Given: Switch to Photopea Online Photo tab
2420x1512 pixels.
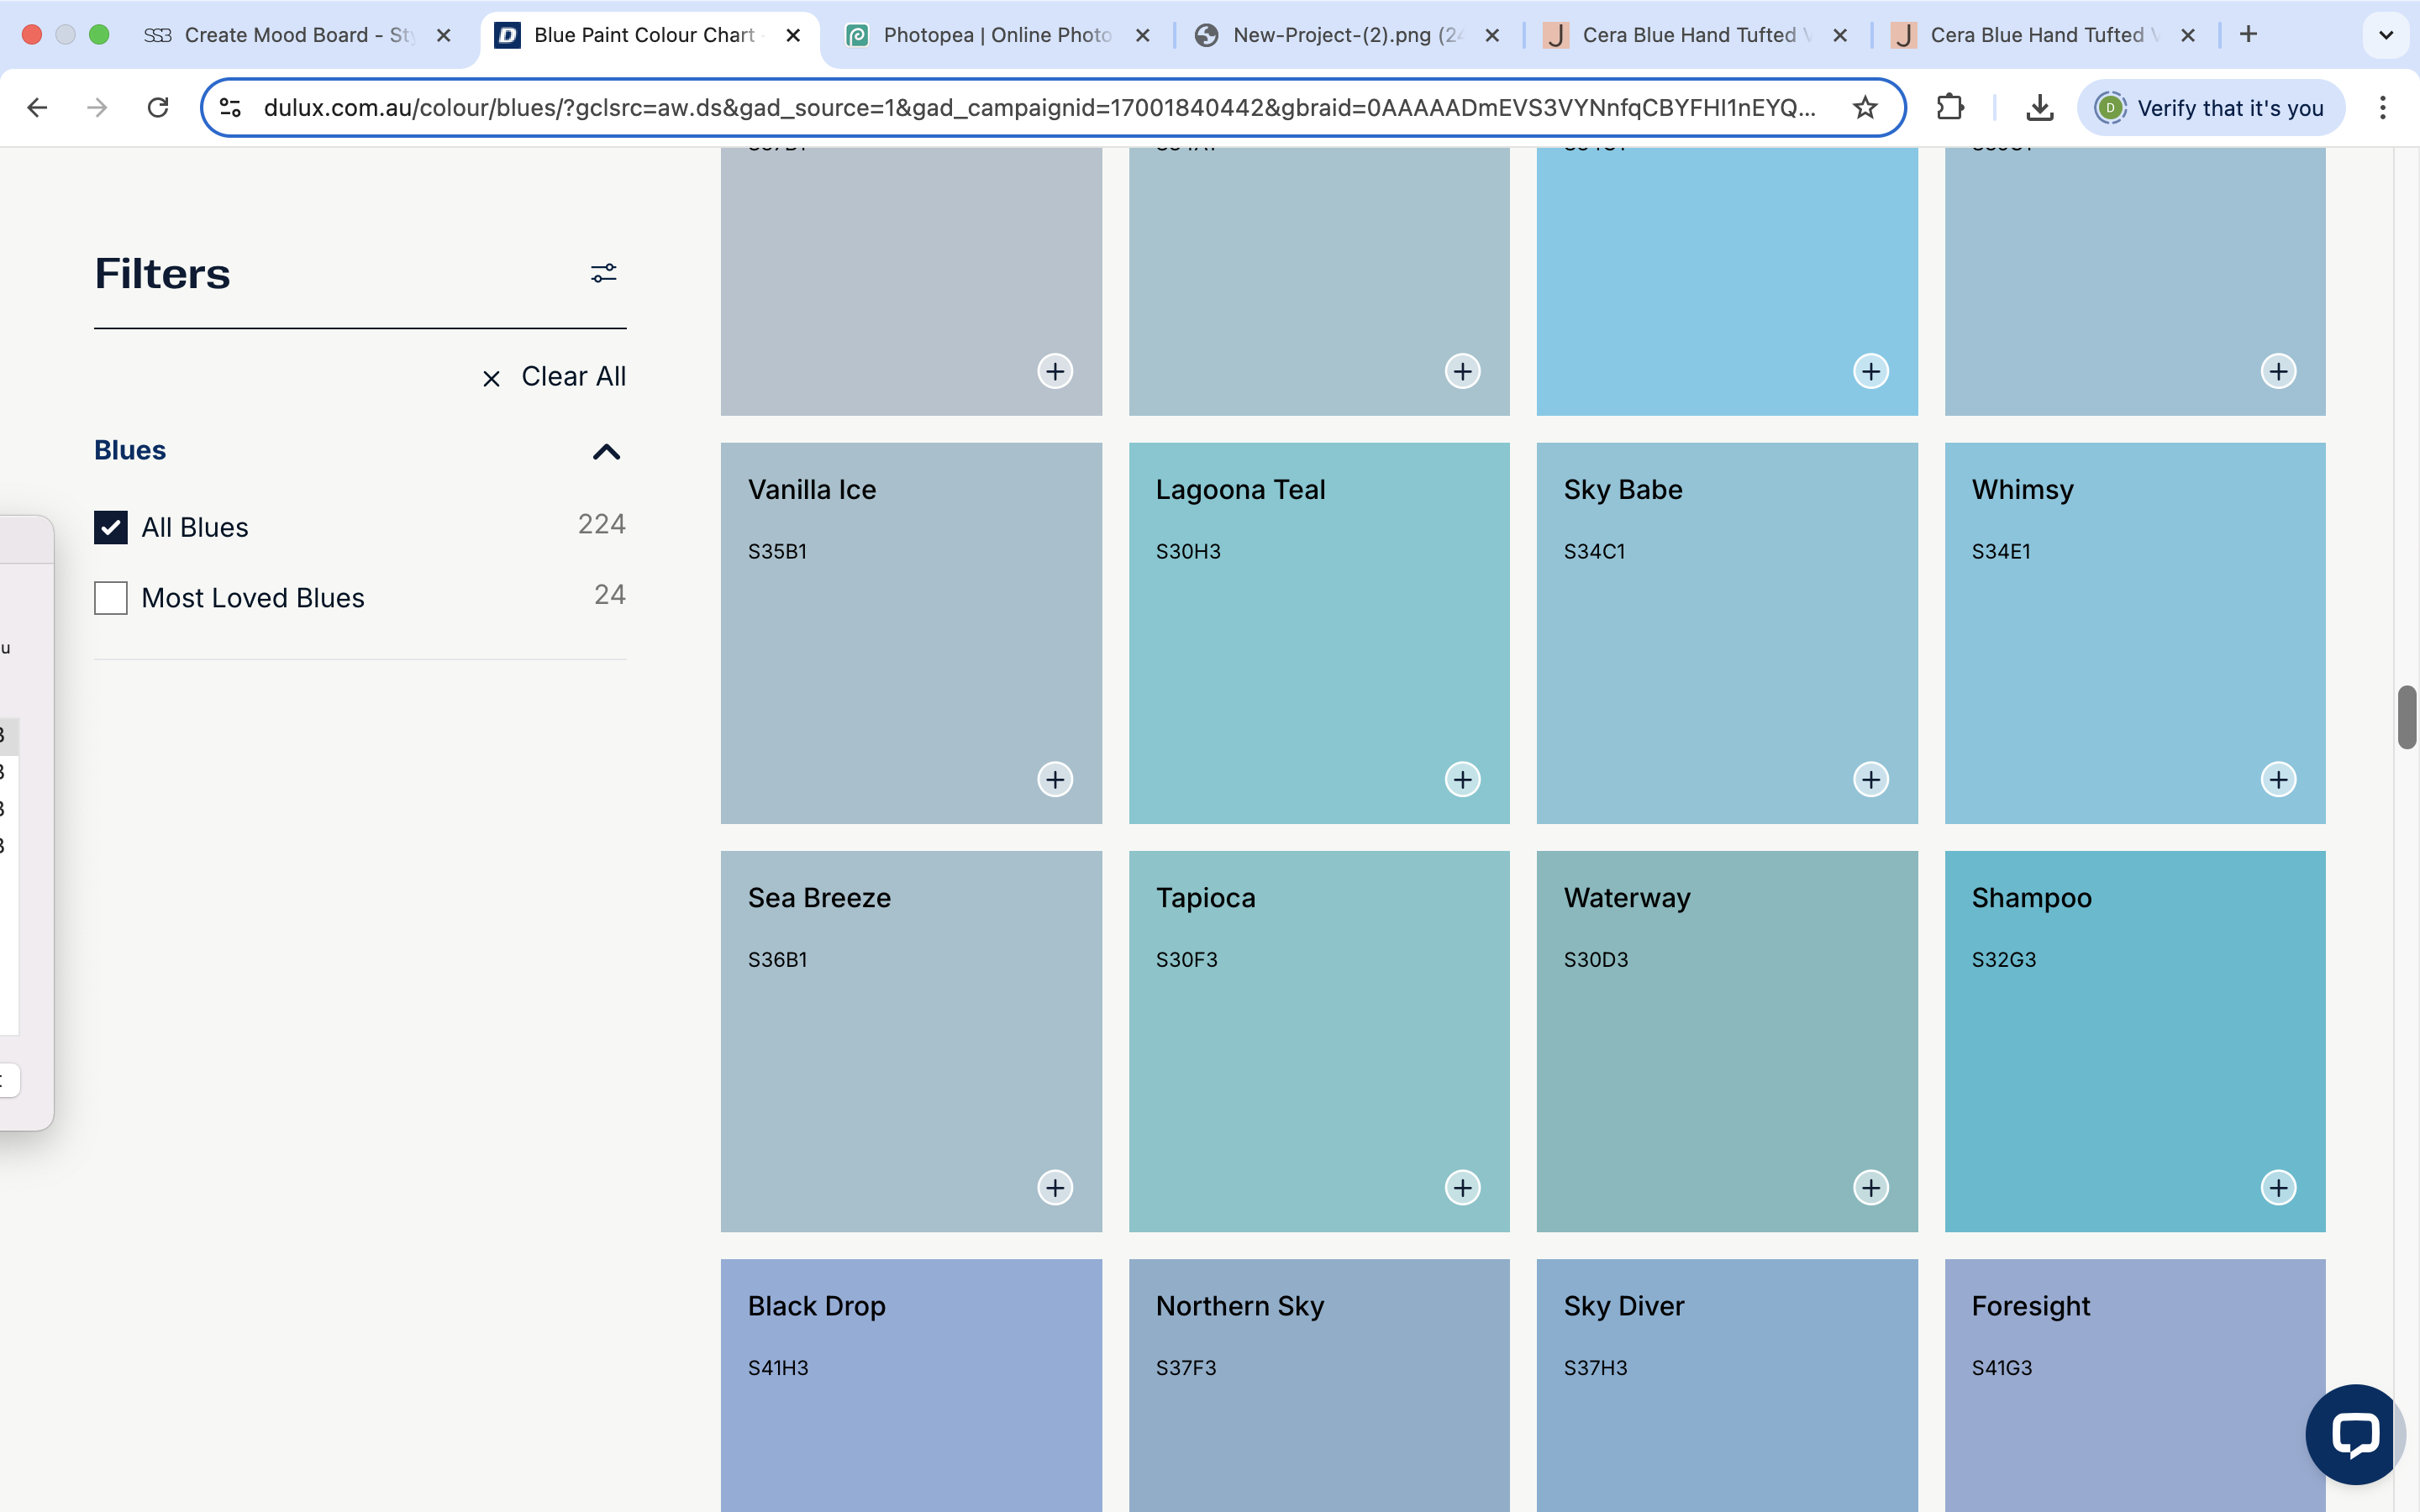Looking at the screenshot, I should 995,35.
